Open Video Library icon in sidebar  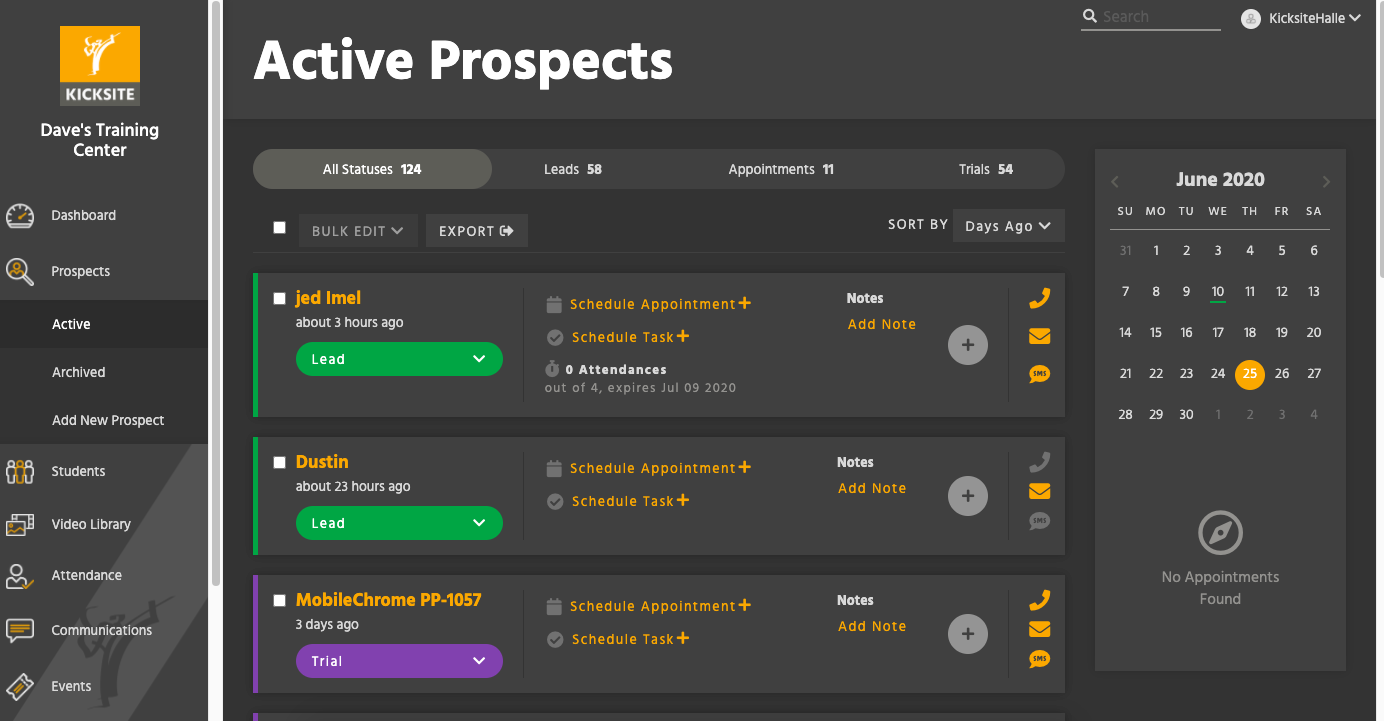[20, 525]
